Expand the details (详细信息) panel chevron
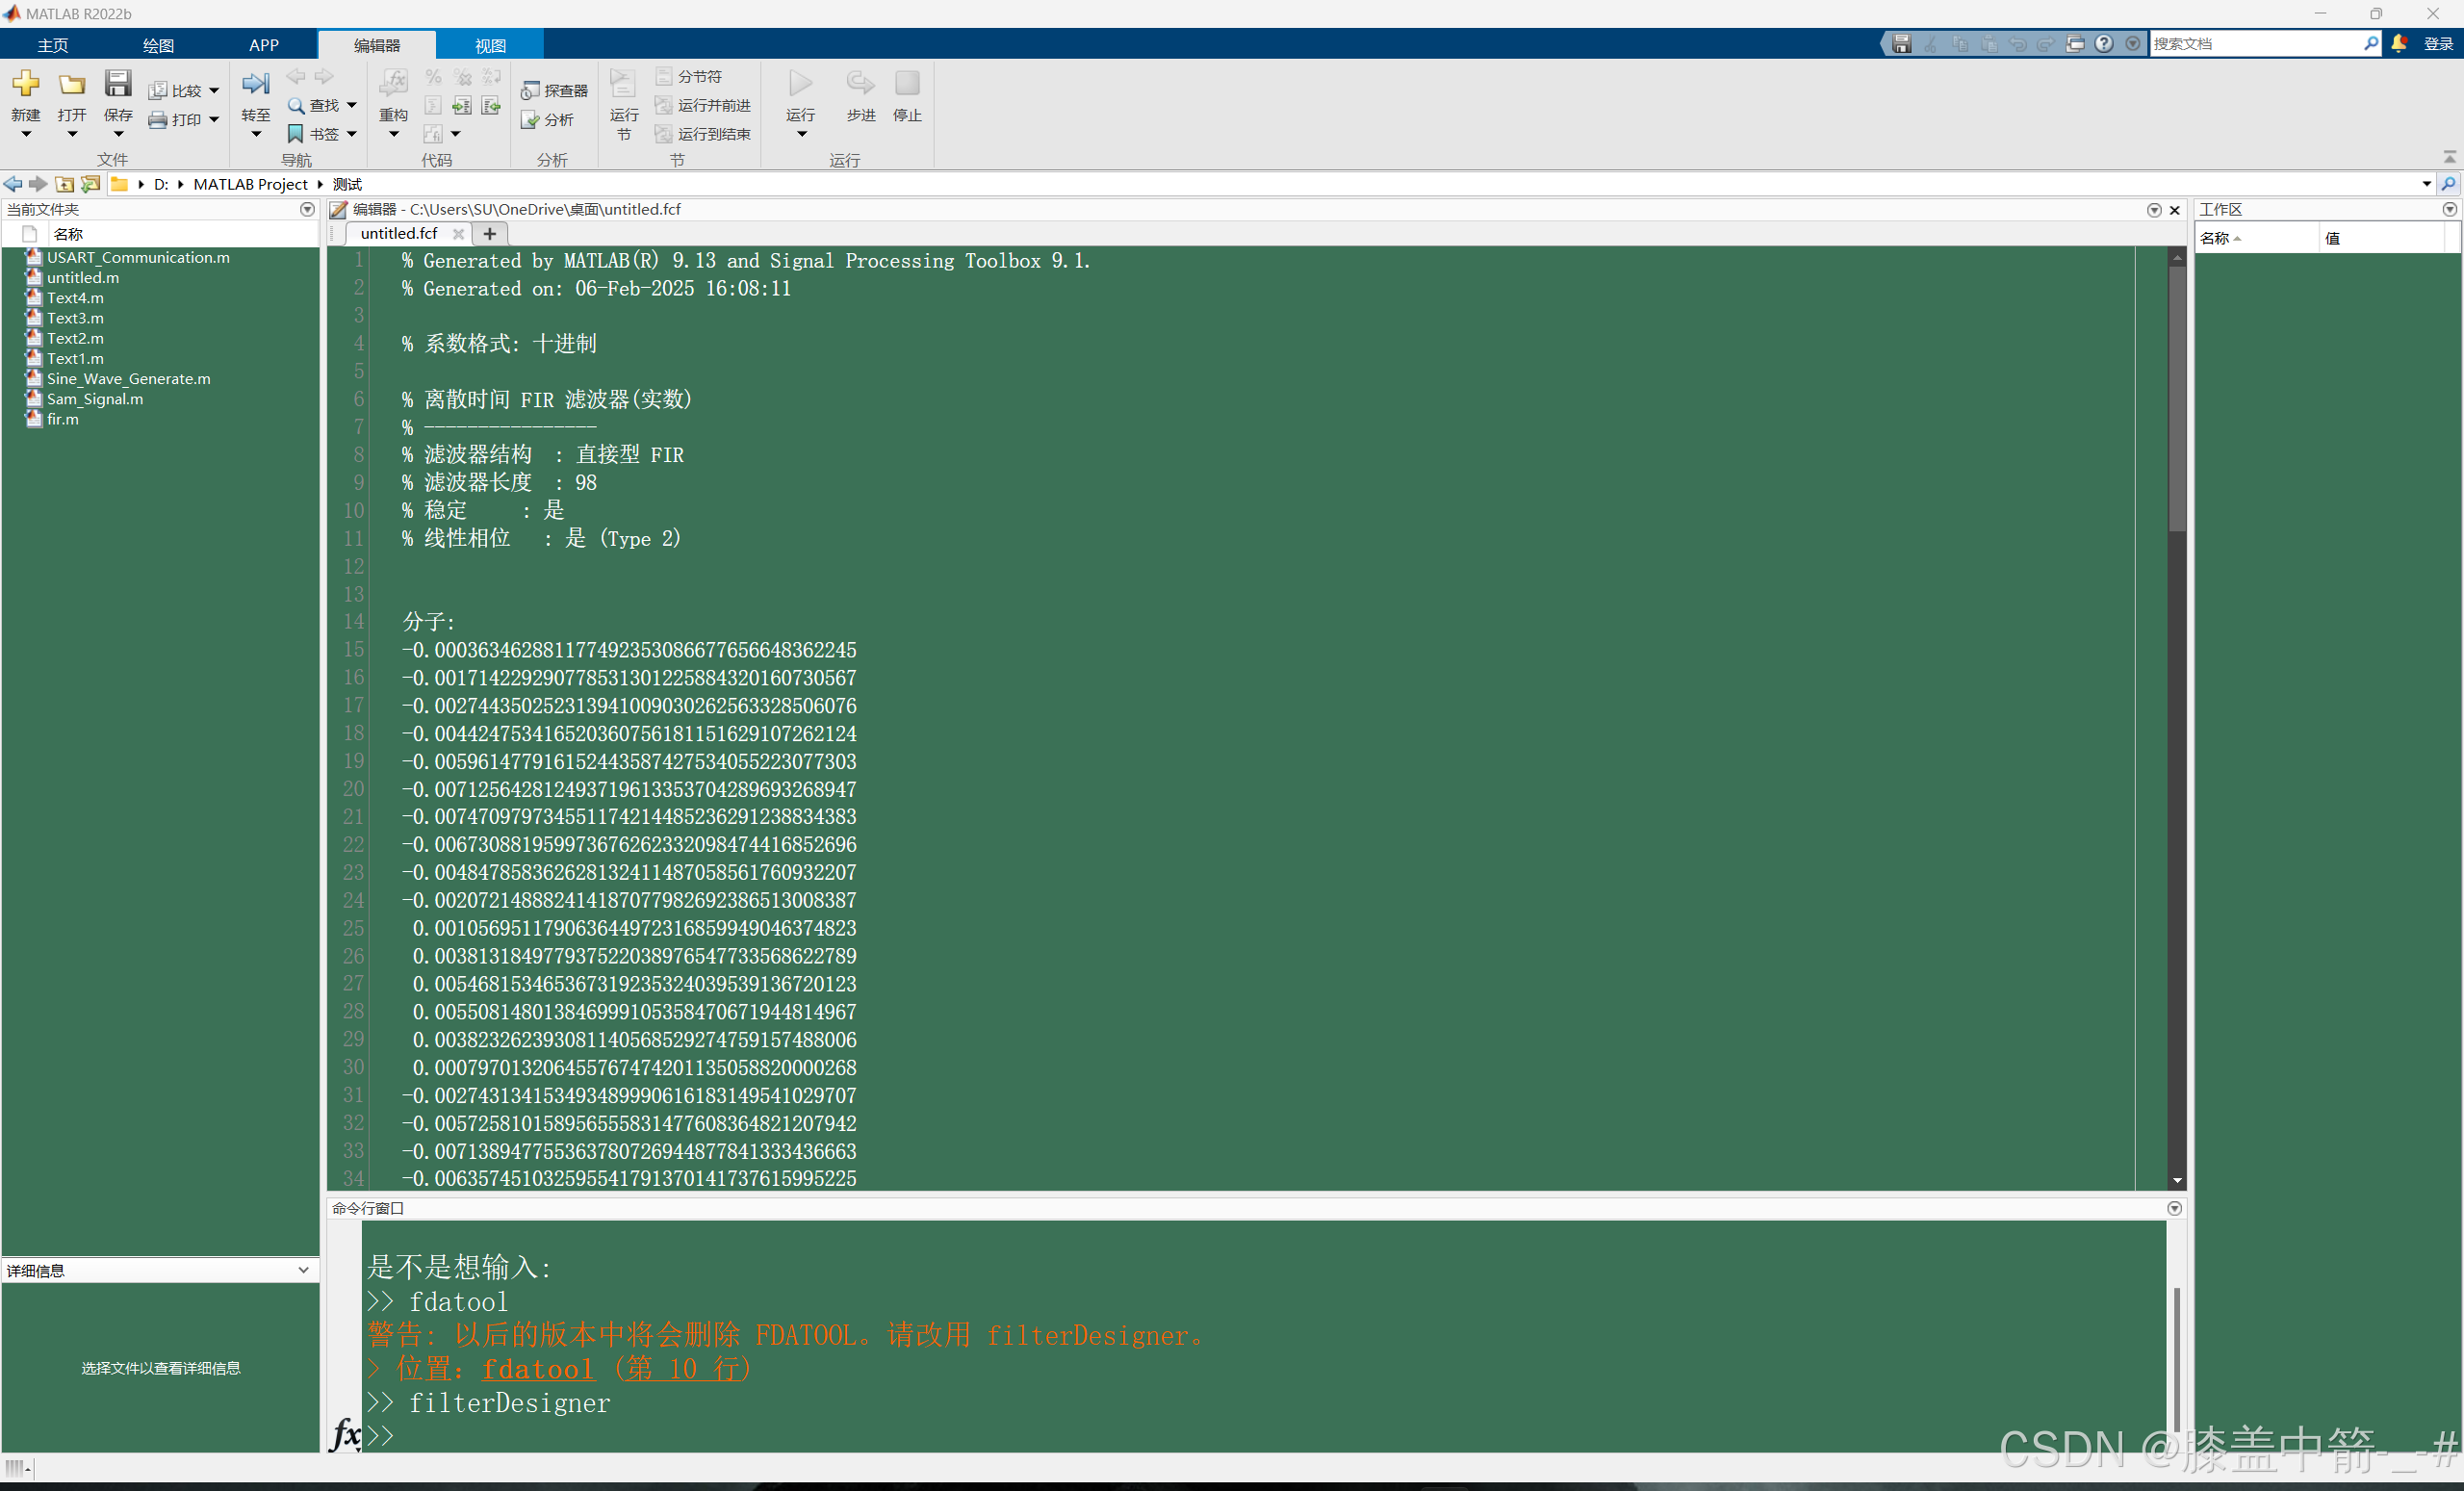The image size is (2464, 1491). (303, 1270)
